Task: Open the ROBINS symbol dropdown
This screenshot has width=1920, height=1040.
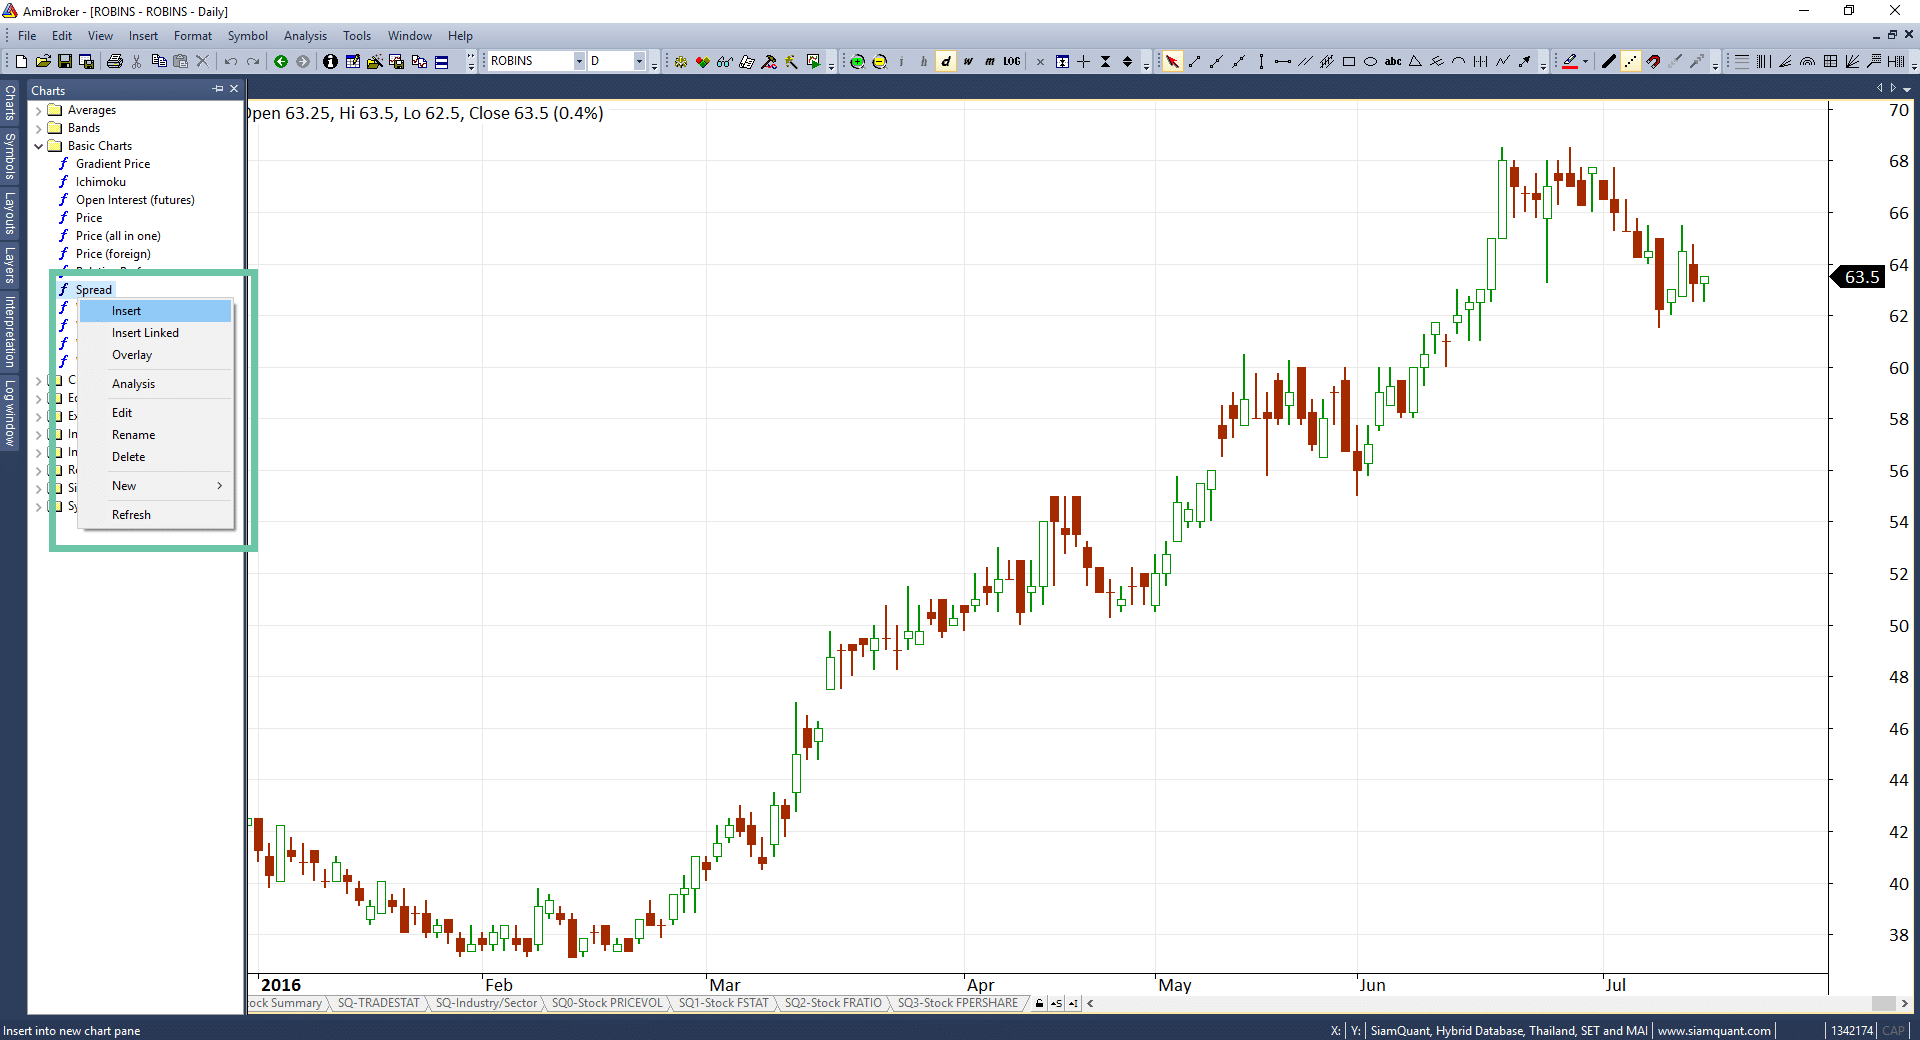Action: tap(578, 62)
